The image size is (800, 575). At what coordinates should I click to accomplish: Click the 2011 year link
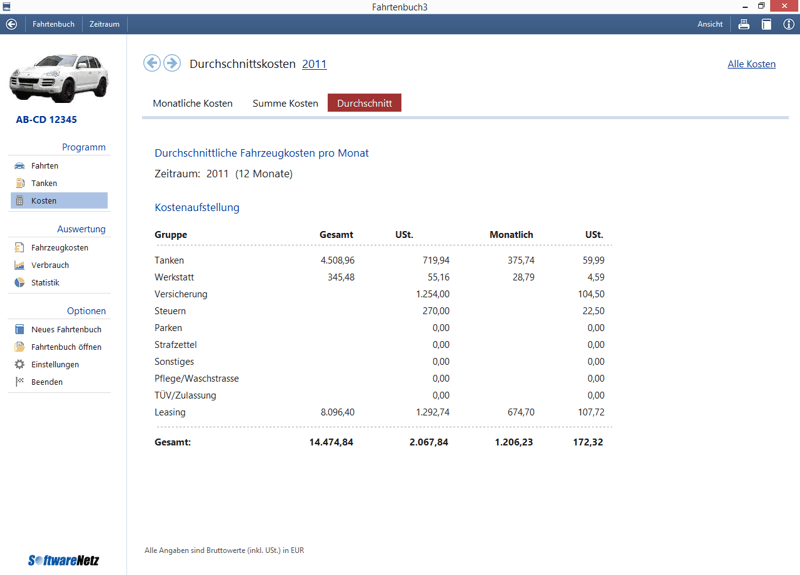click(314, 64)
